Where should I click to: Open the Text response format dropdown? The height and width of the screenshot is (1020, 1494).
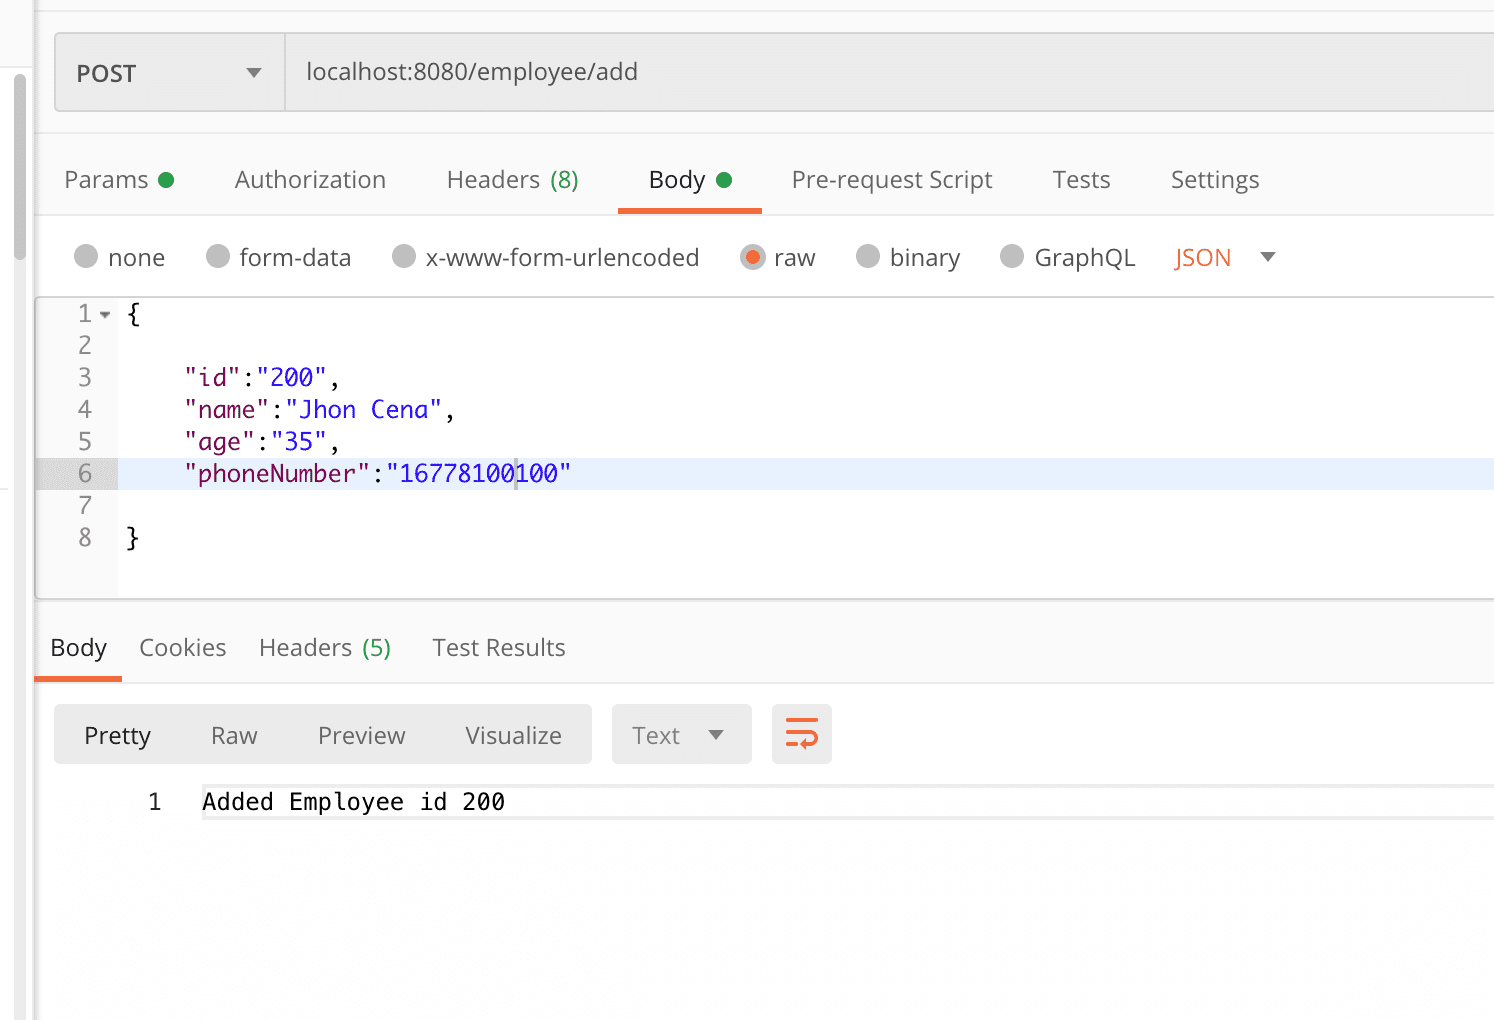tap(682, 734)
